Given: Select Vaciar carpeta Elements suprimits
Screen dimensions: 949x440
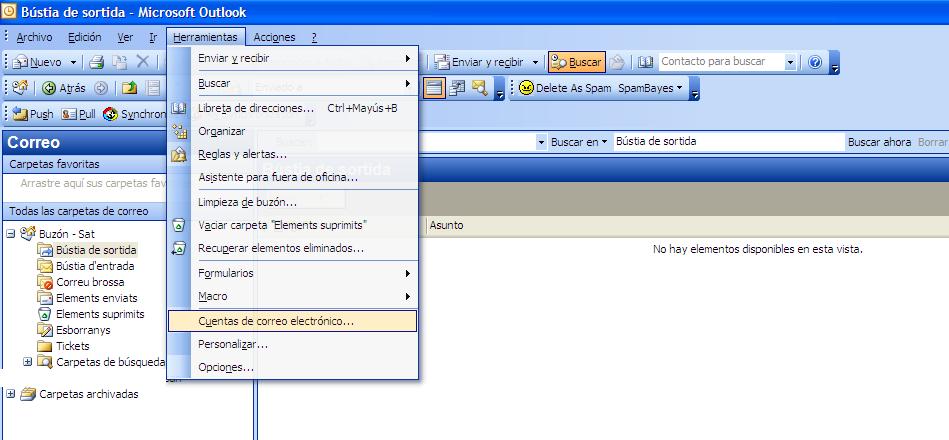Looking at the screenshot, I should (292, 225).
